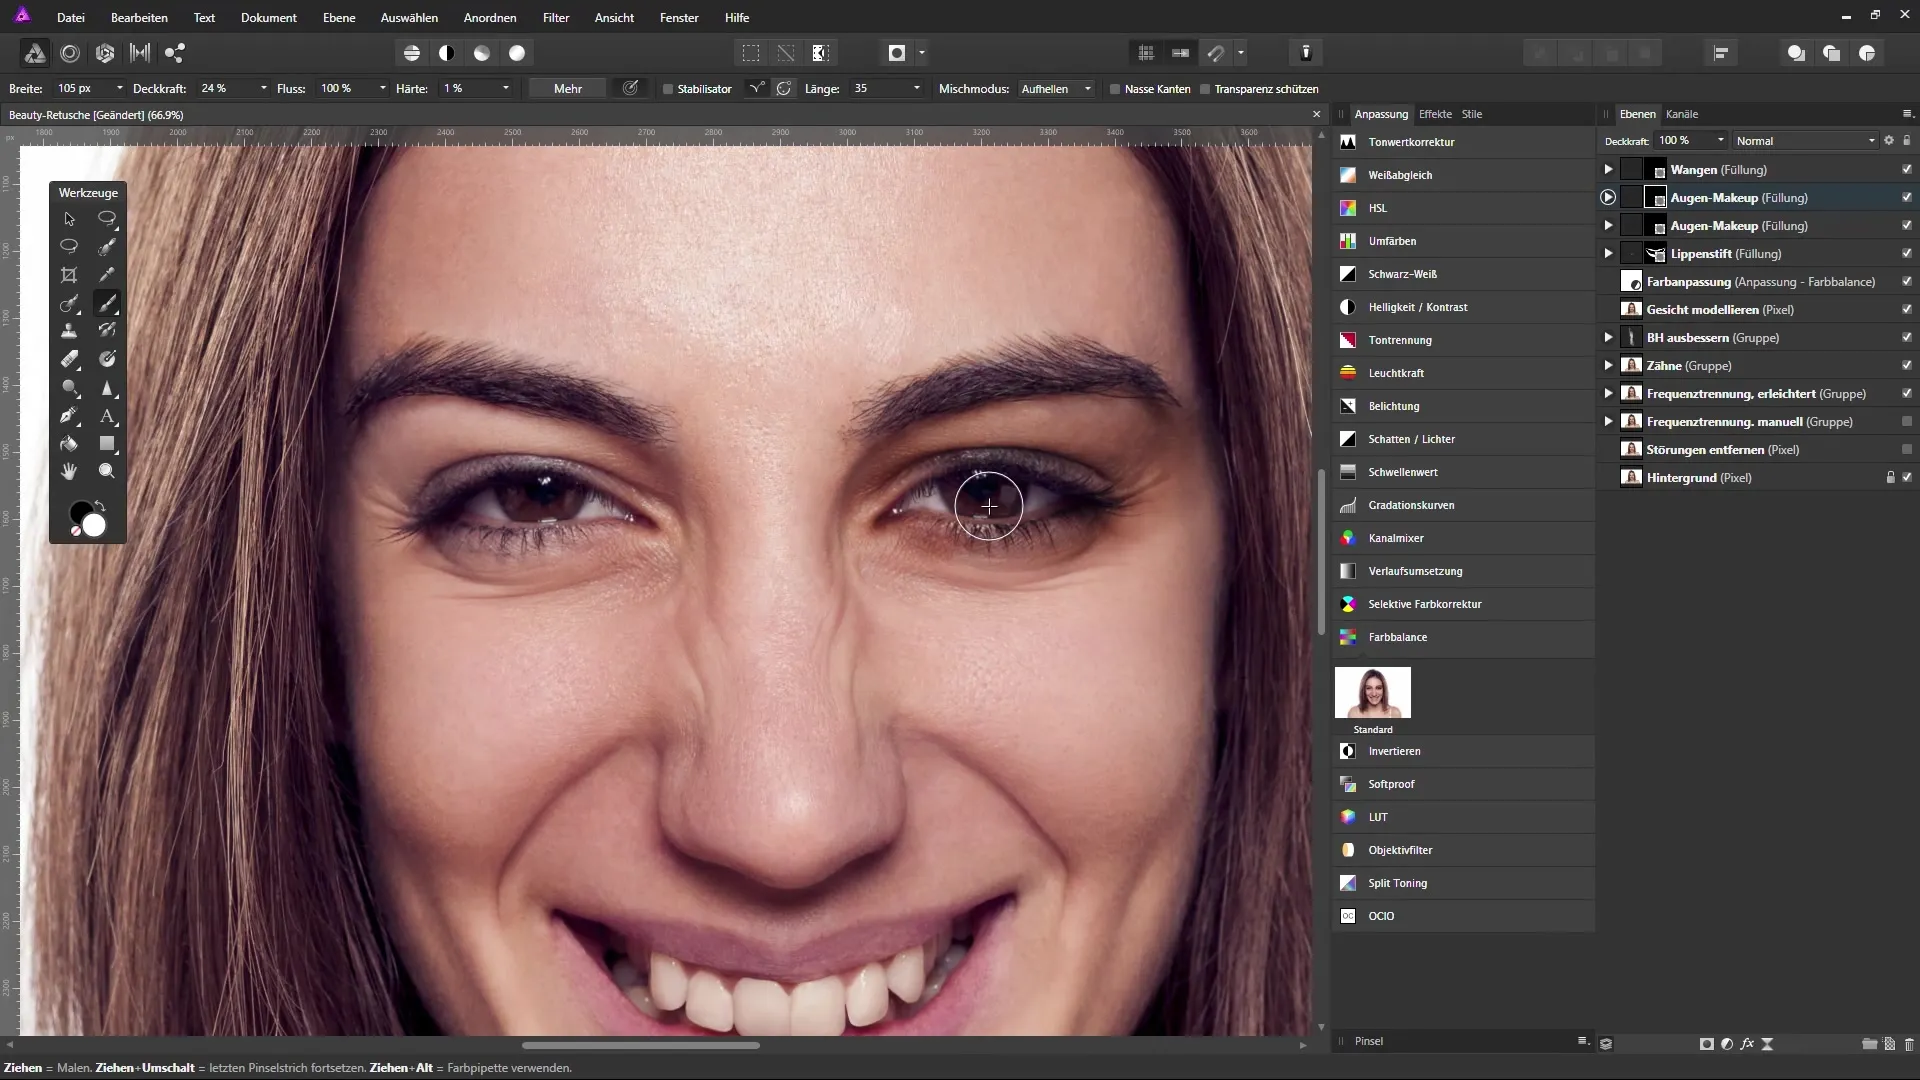Select the Clone stamp tool

pyautogui.click(x=69, y=331)
